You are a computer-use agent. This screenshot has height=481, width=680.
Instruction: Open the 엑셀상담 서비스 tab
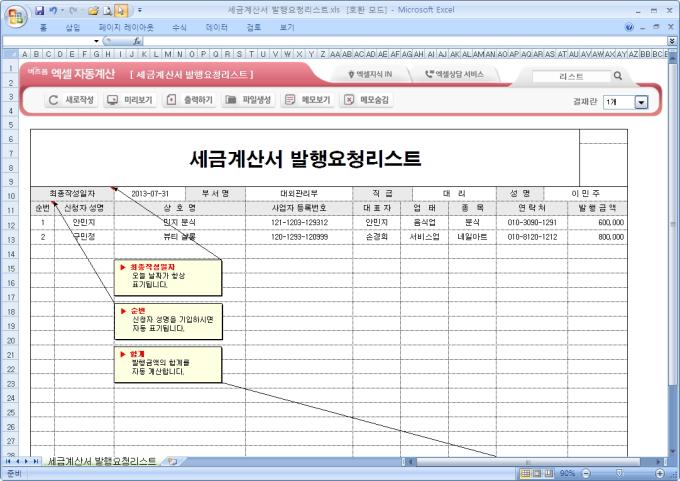(x=454, y=74)
